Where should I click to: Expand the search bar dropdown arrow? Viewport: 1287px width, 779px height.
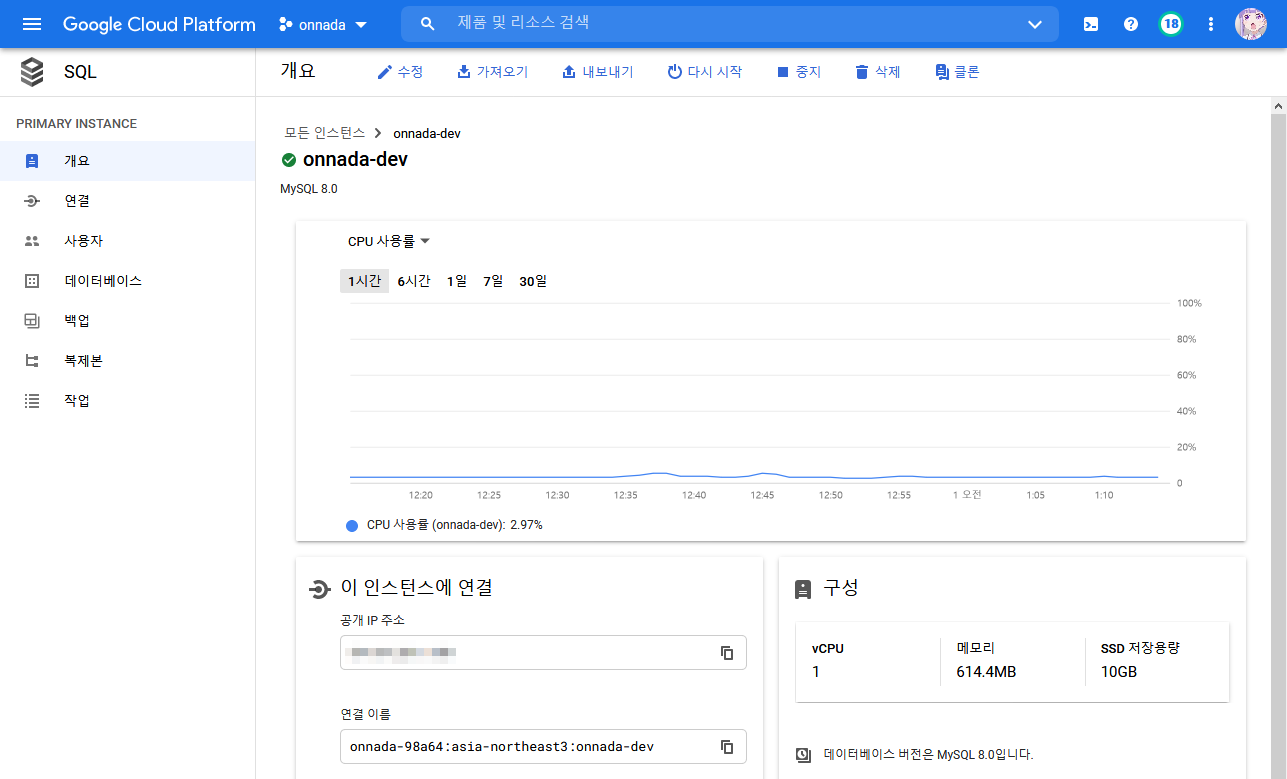(x=1035, y=24)
